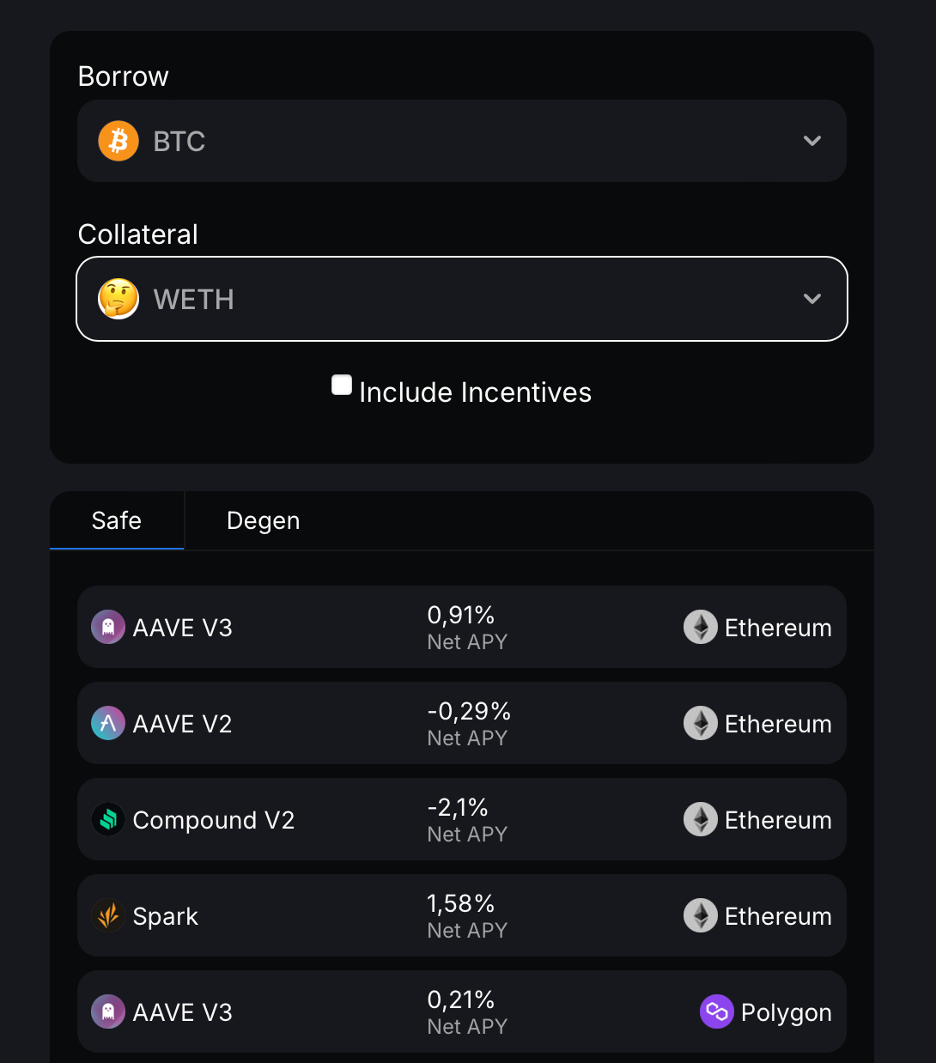Screen dimensions: 936x1064
Task: Click the purple Polygon network icon
Action: click(x=716, y=1012)
